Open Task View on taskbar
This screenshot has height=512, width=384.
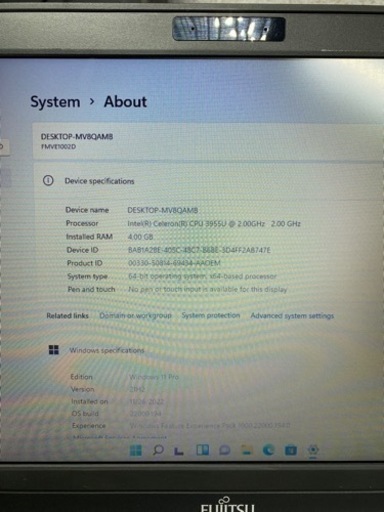(x=179, y=451)
